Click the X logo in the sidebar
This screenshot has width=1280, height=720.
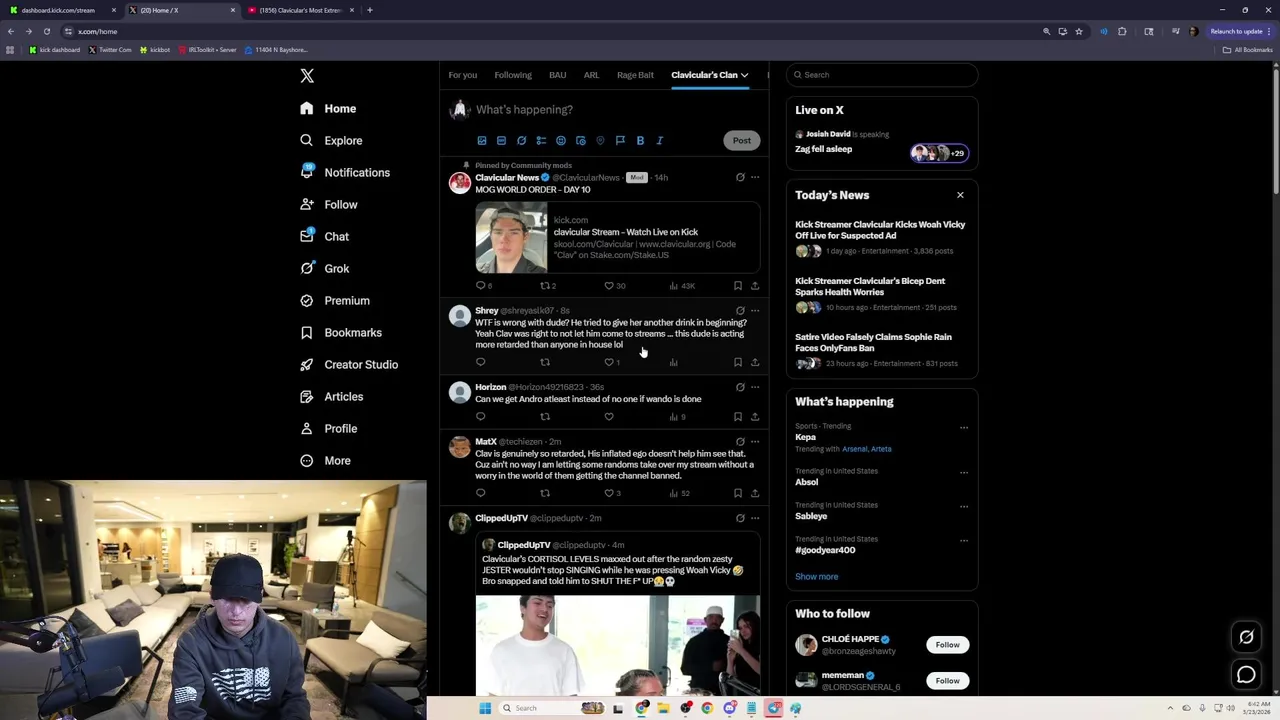pyautogui.click(x=307, y=76)
